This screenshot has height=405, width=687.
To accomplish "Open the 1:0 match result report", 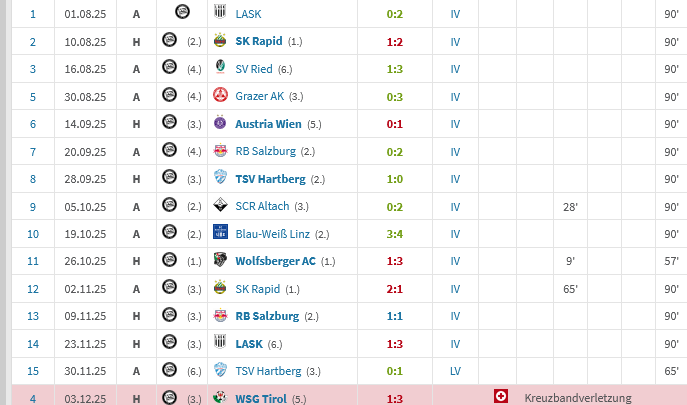I will [x=396, y=179].
